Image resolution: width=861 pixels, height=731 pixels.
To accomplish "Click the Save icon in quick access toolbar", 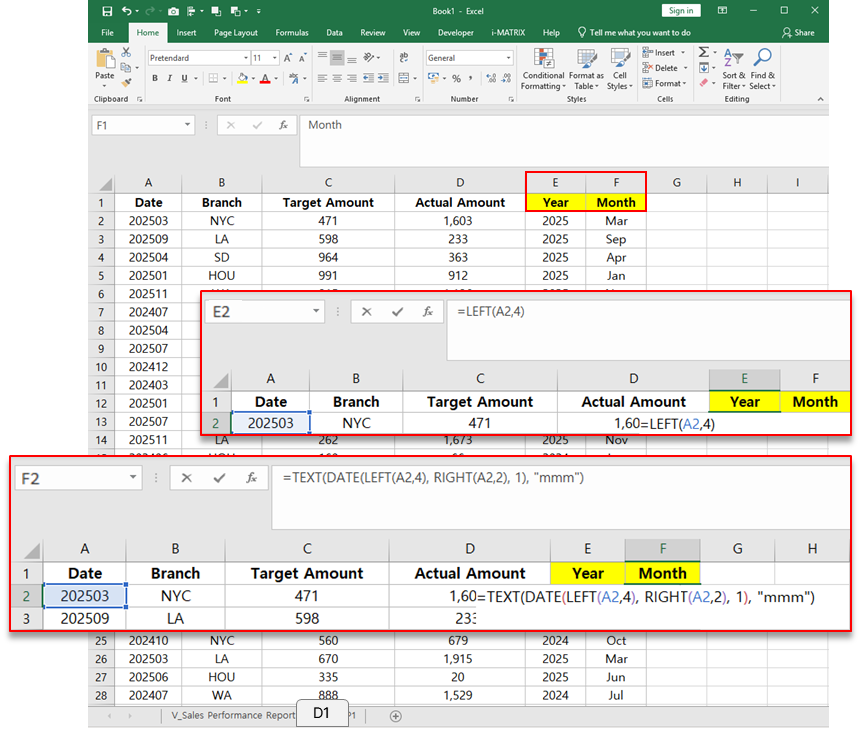I will [107, 11].
